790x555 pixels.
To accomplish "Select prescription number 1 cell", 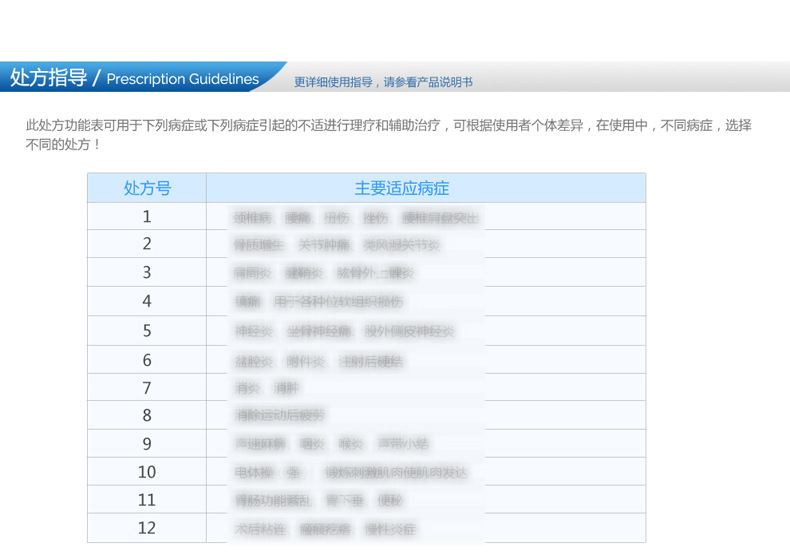I will click(x=147, y=217).
